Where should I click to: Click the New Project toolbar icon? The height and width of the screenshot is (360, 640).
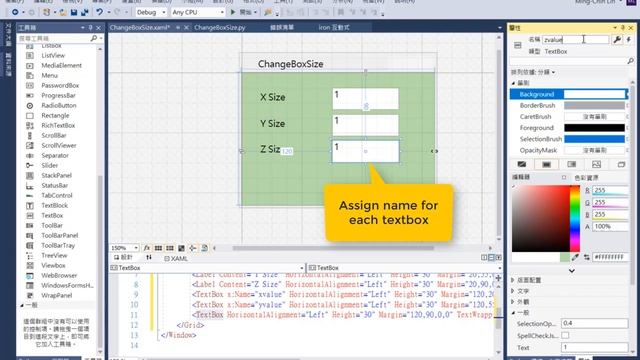47,12
